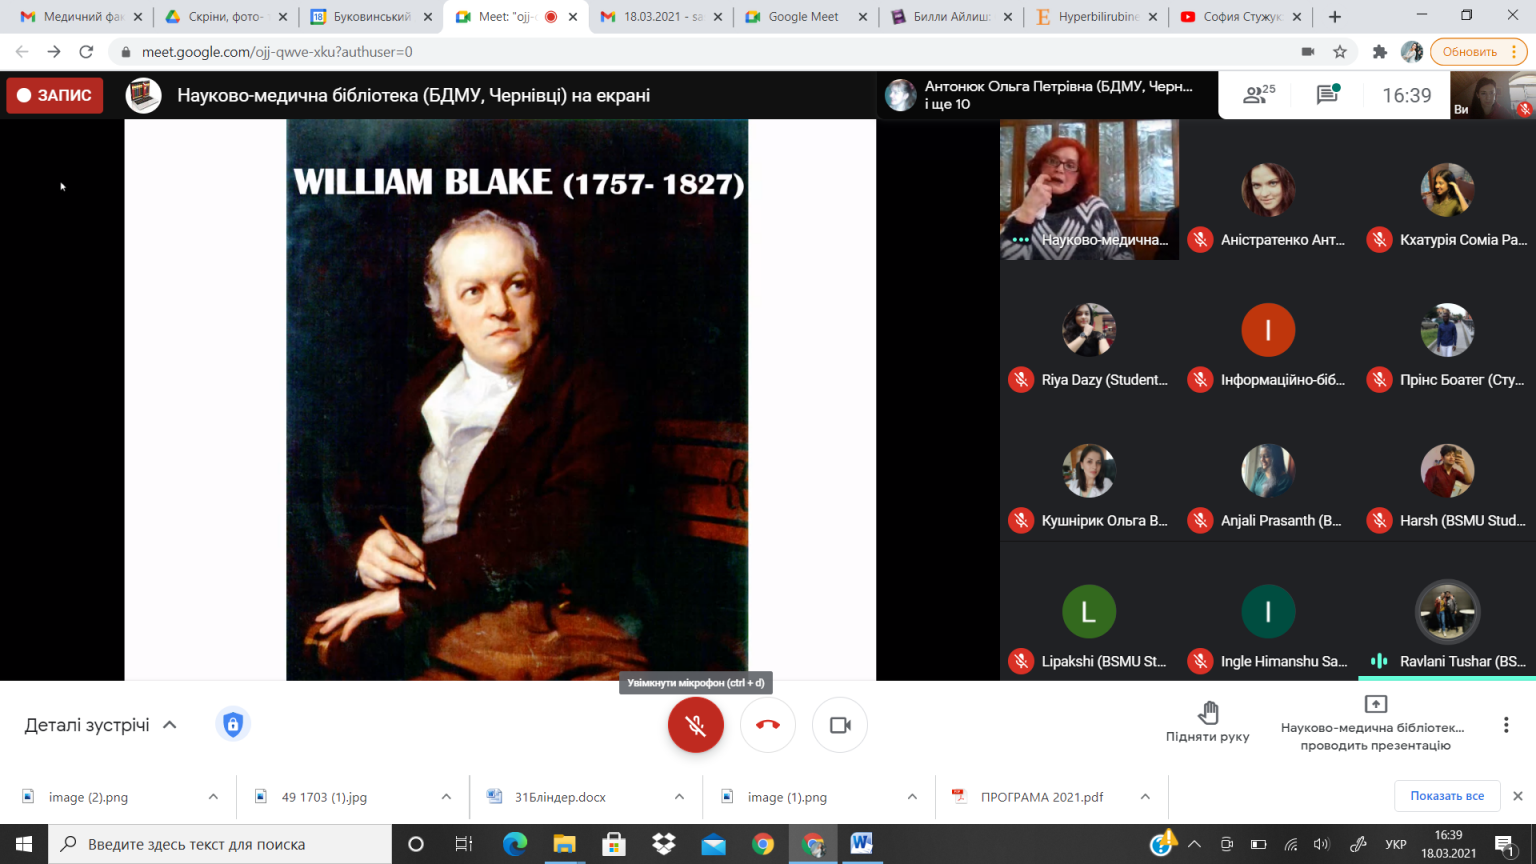Bookmark this page with the star icon
Screen dimensions: 1536x864
click(1340, 52)
